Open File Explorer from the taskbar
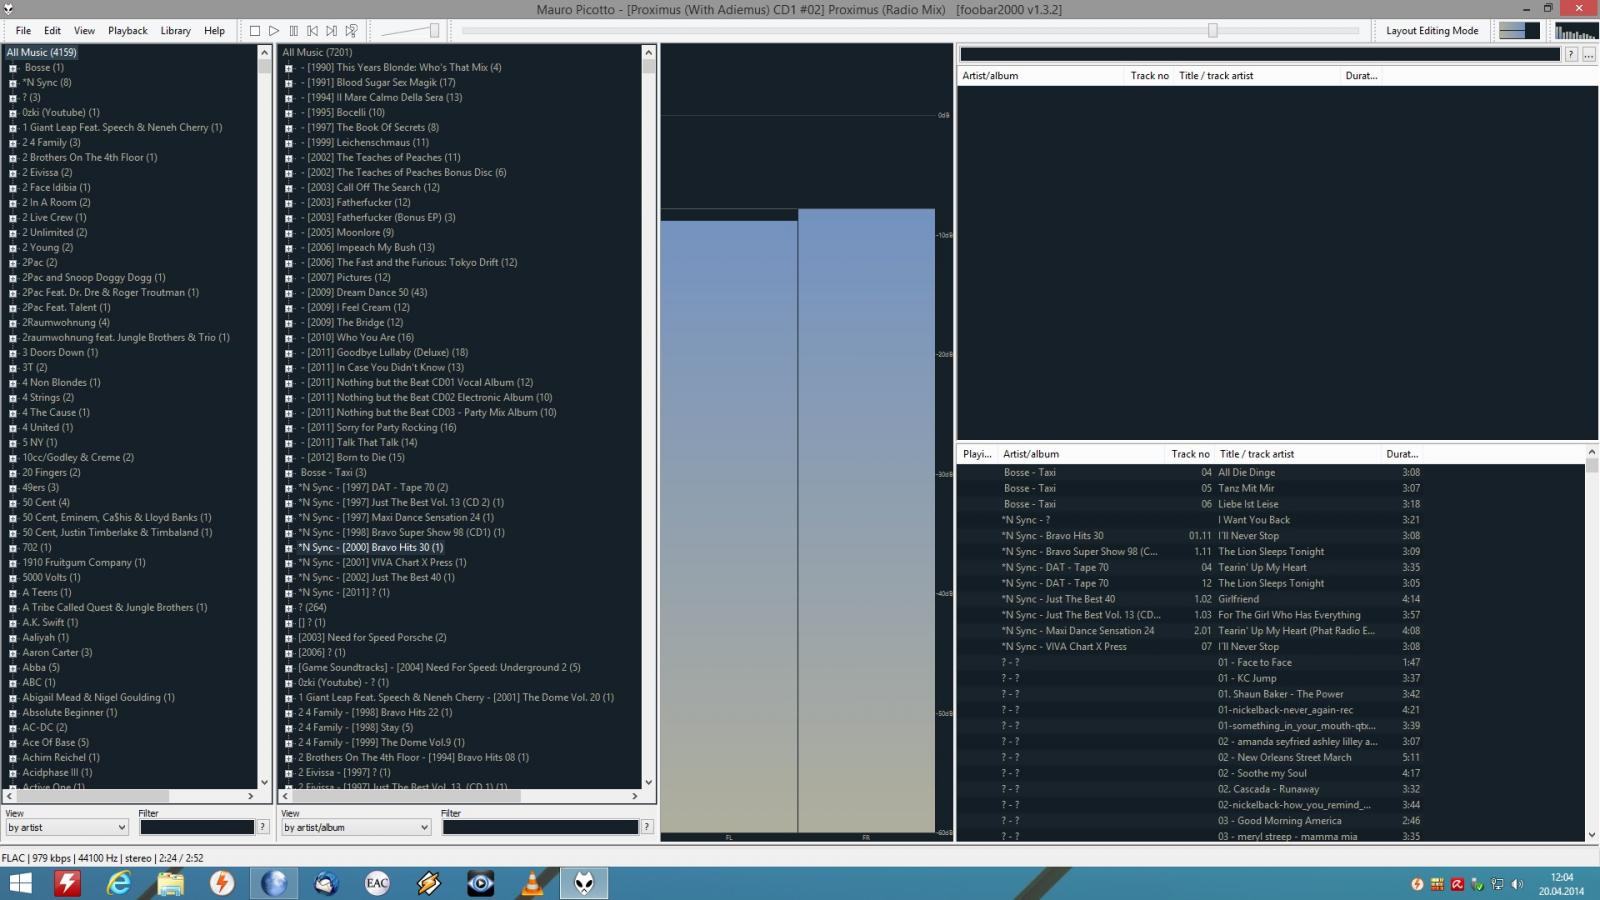The width and height of the screenshot is (1600, 900). pos(170,883)
